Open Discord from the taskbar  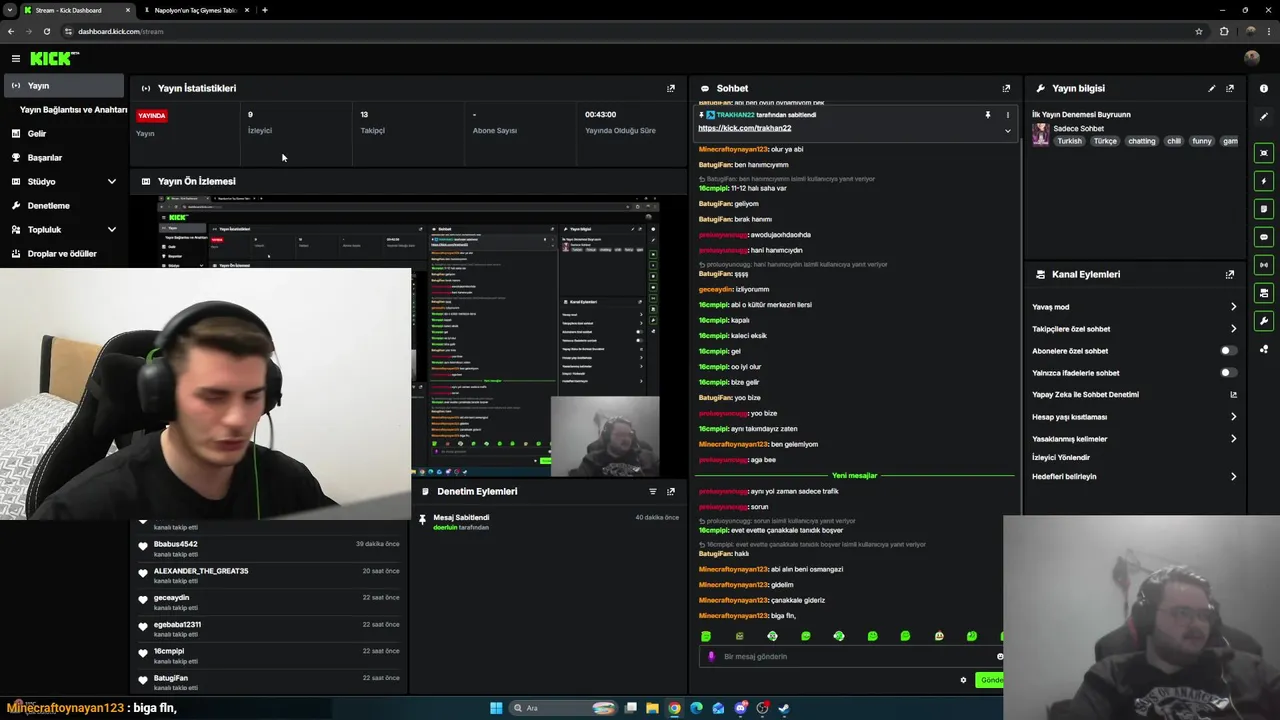(x=740, y=708)
